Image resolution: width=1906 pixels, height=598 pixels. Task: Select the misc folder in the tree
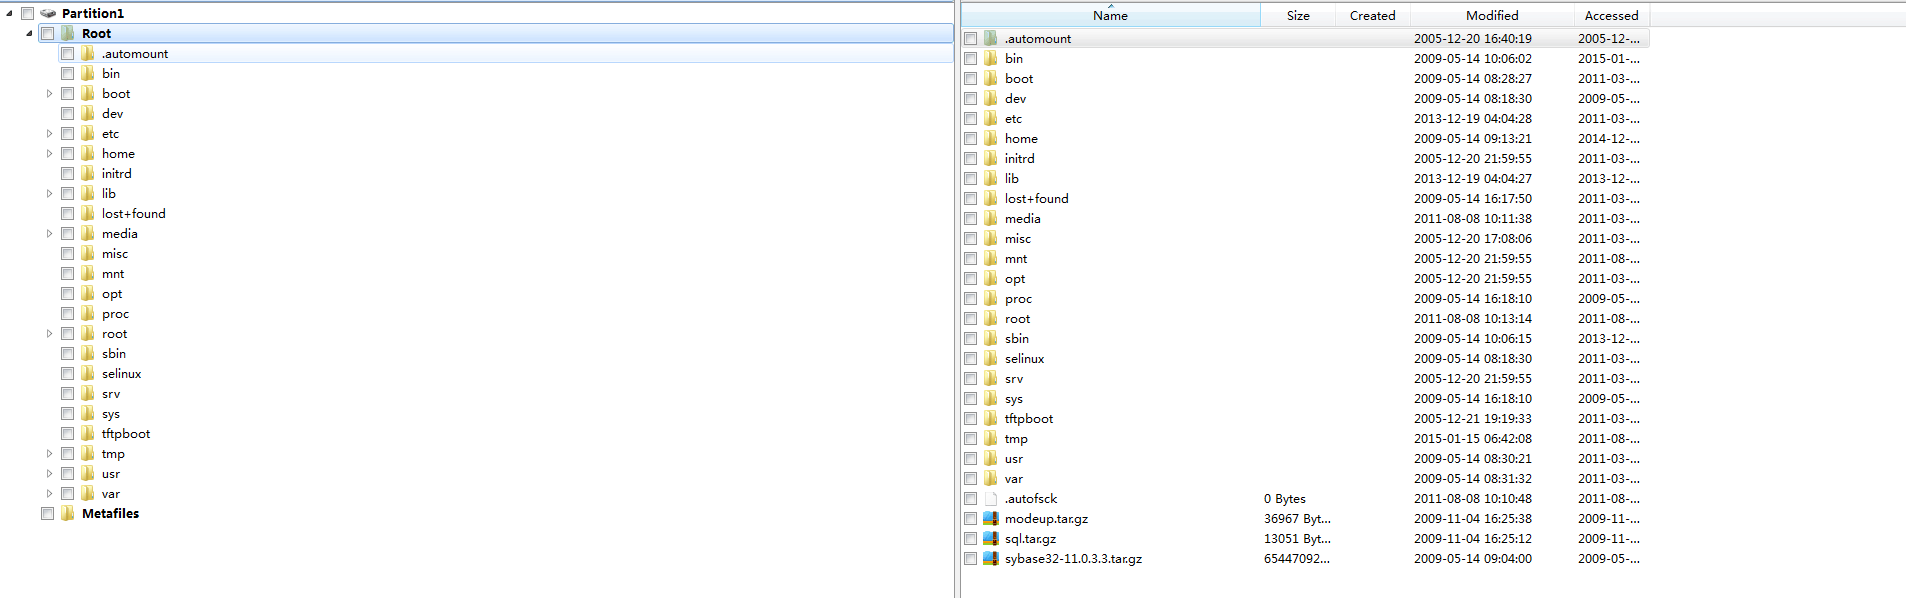pos(115,253)
